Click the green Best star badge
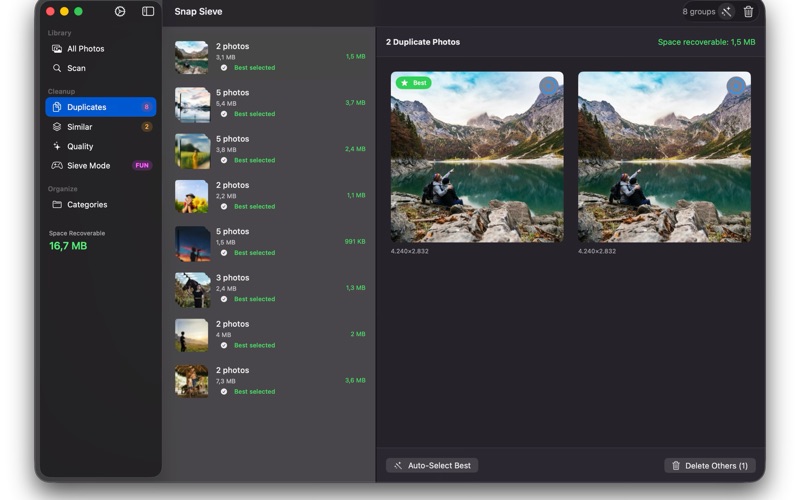This screenshot has height=500, width=800. coord(414,83)
